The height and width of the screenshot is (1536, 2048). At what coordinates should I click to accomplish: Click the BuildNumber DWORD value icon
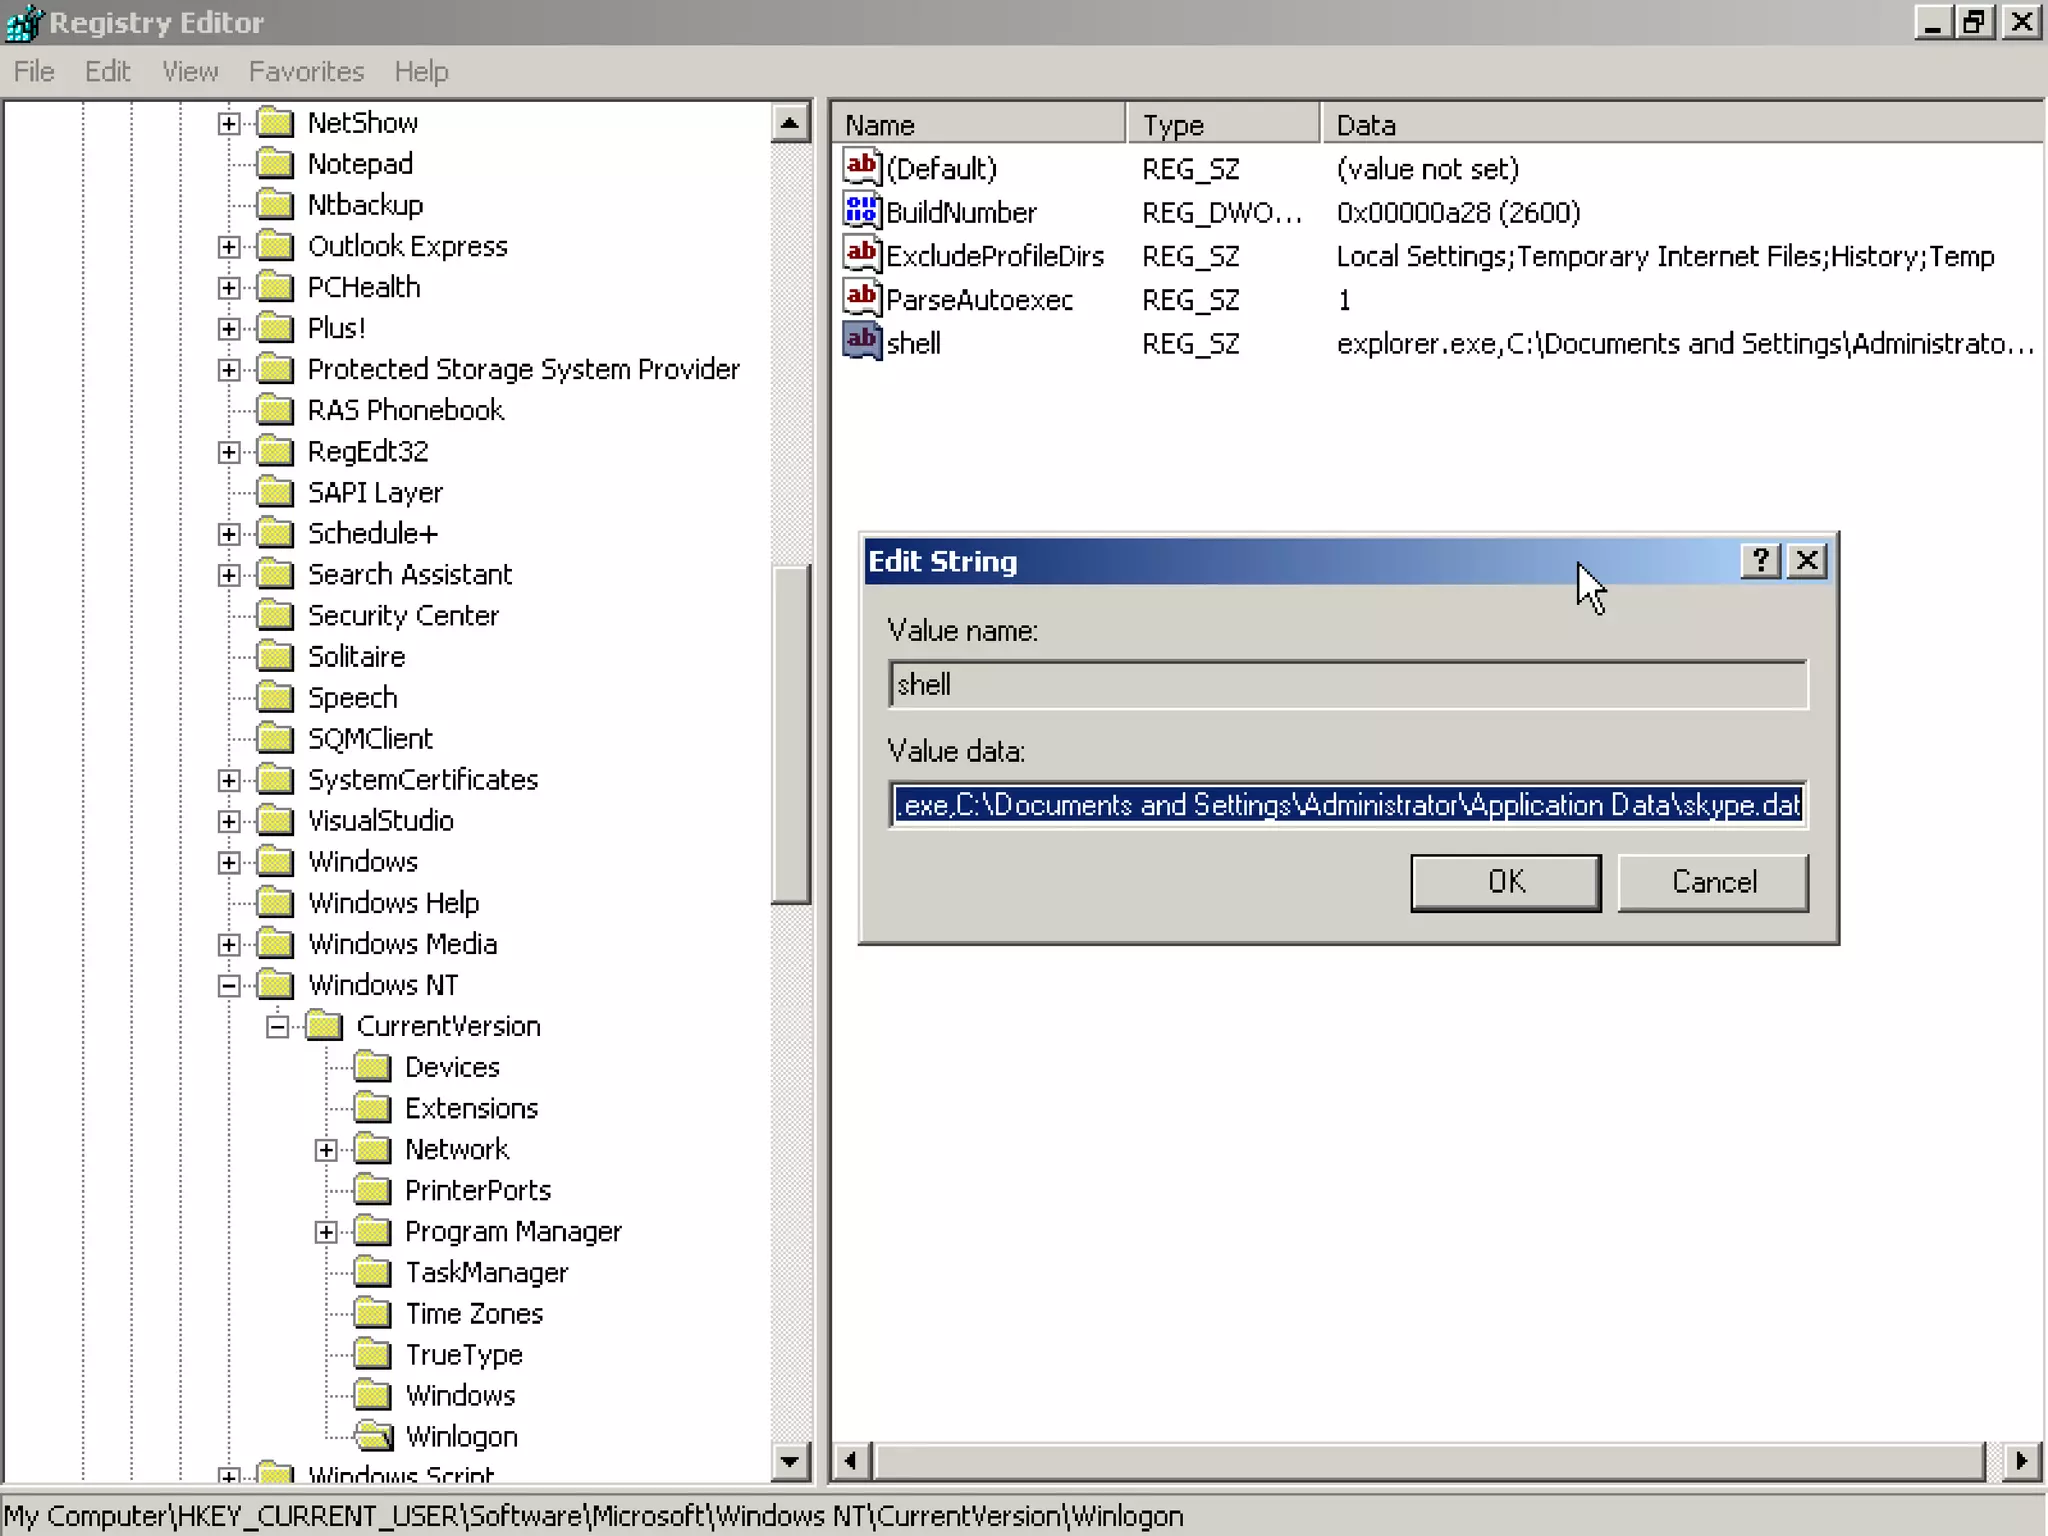[860, 212]
